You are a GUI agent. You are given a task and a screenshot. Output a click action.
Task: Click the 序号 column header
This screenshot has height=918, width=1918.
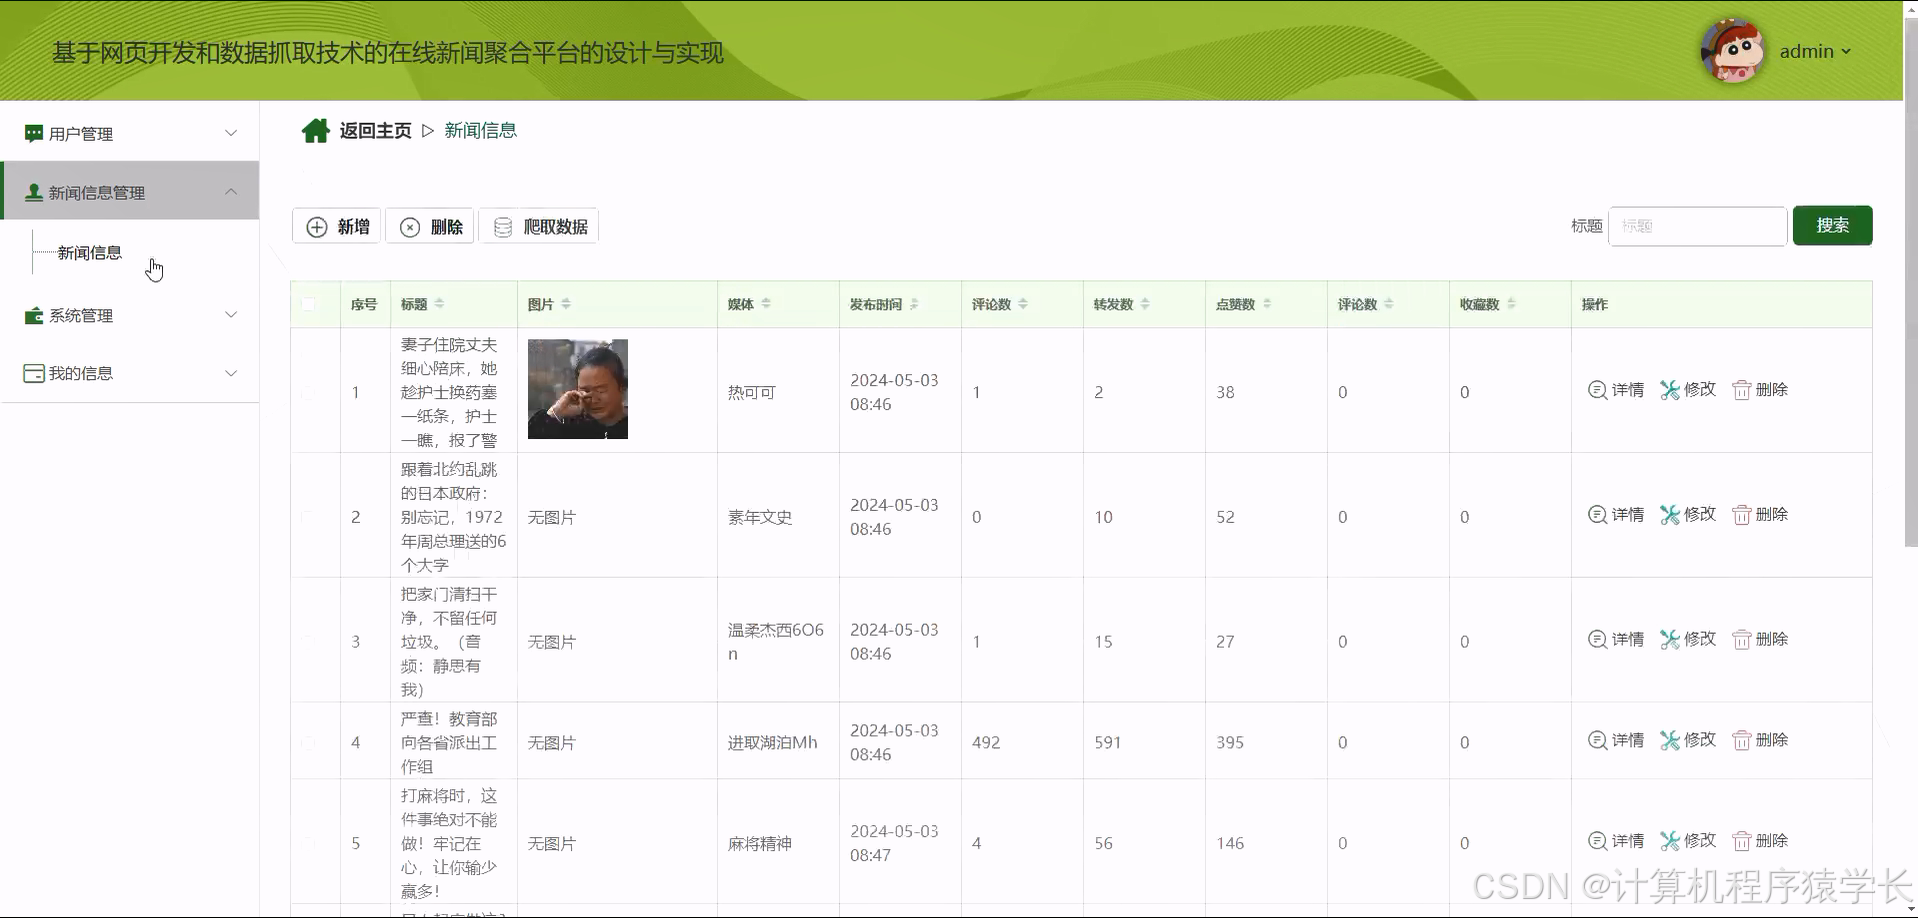(x=364, y=304)
